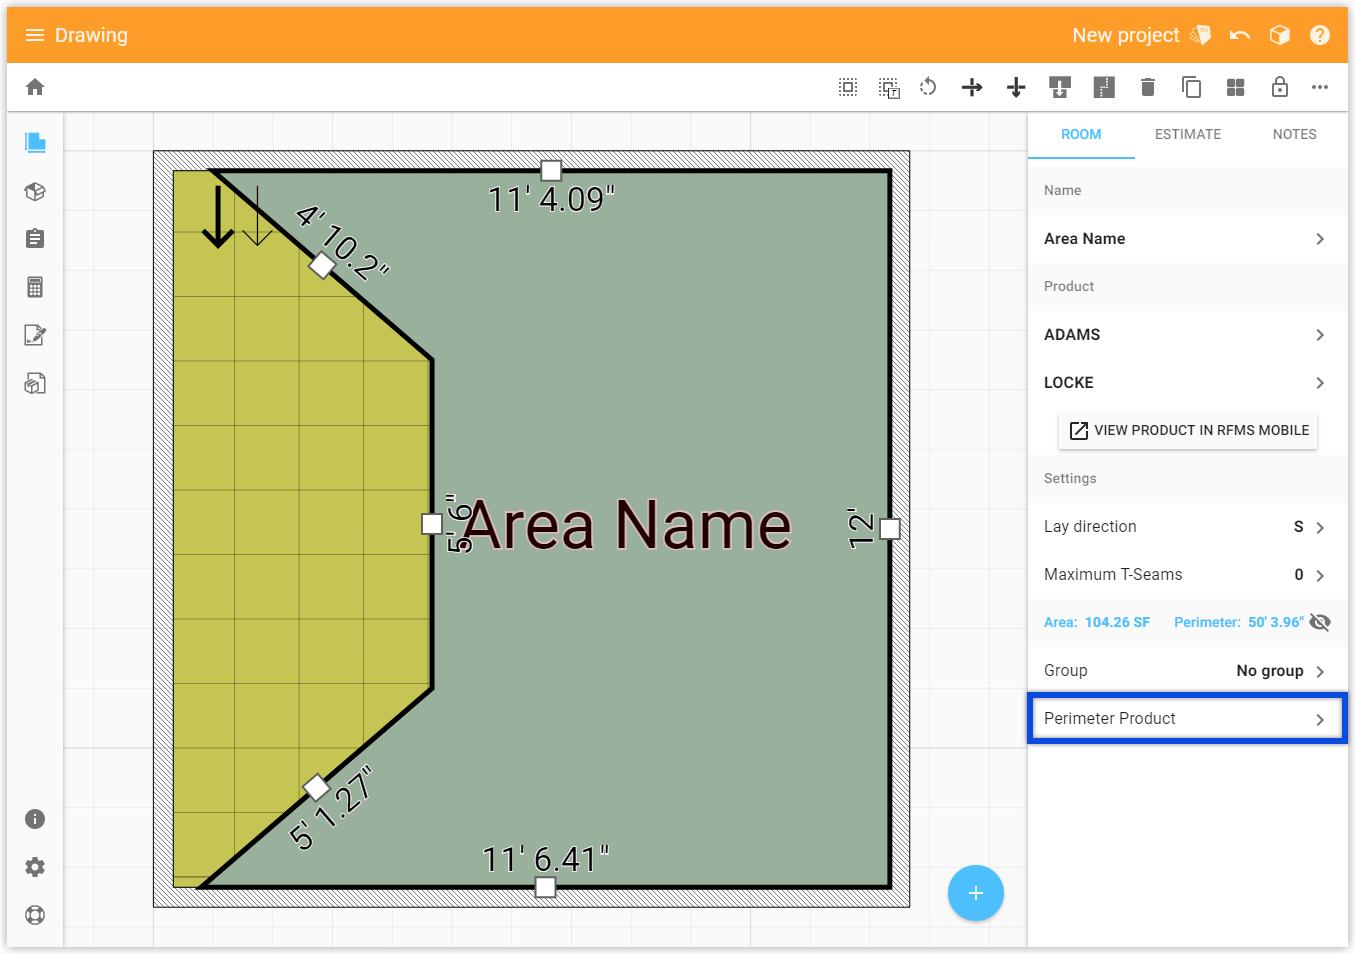Switch to the NOTES tab

click(x=1294, y=134)
